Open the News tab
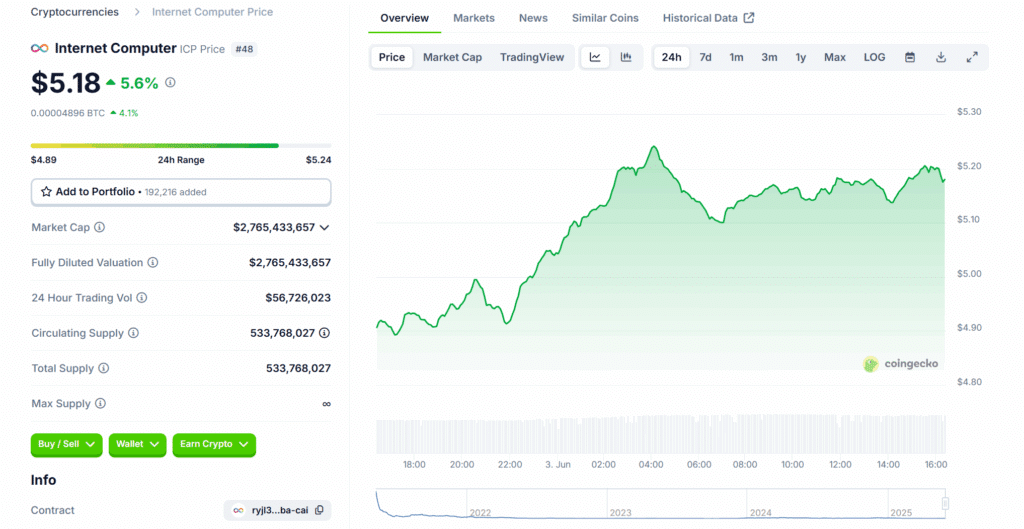The height and width of the screenshot is (529, 1024). 534,18
